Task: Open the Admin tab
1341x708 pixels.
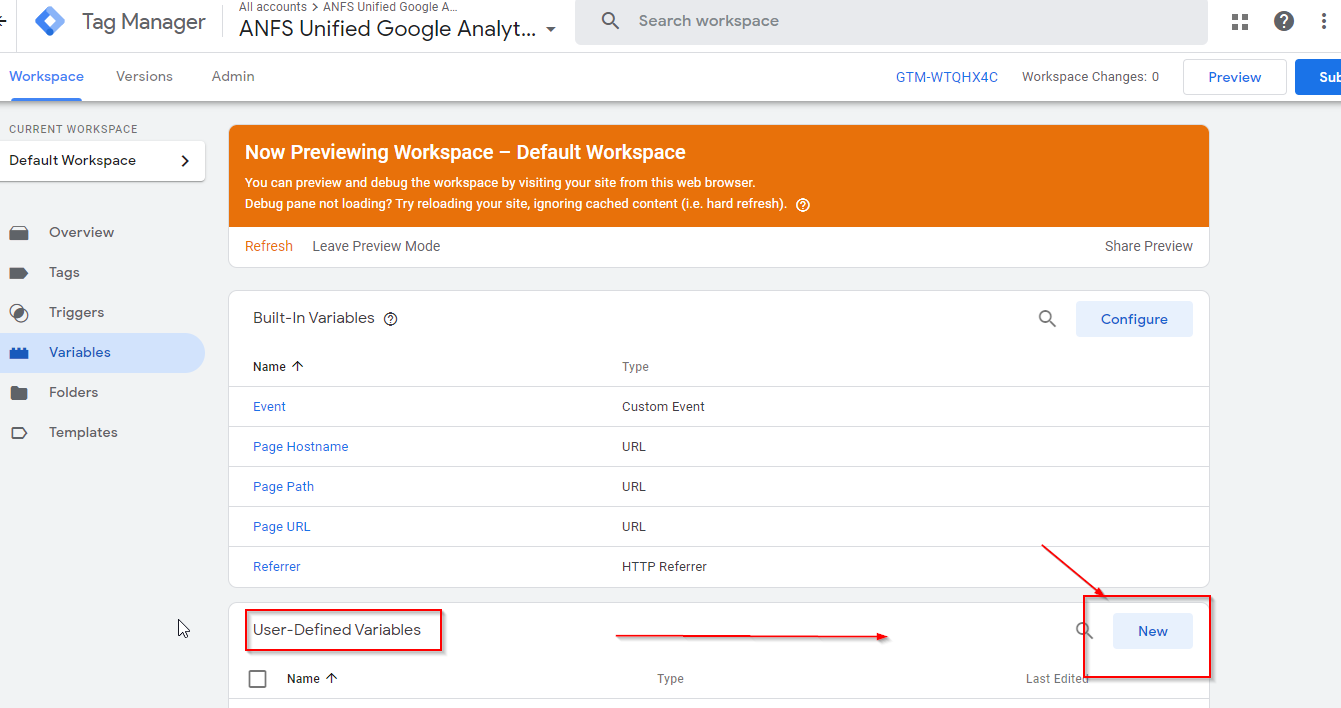Action: coord(232,76)
